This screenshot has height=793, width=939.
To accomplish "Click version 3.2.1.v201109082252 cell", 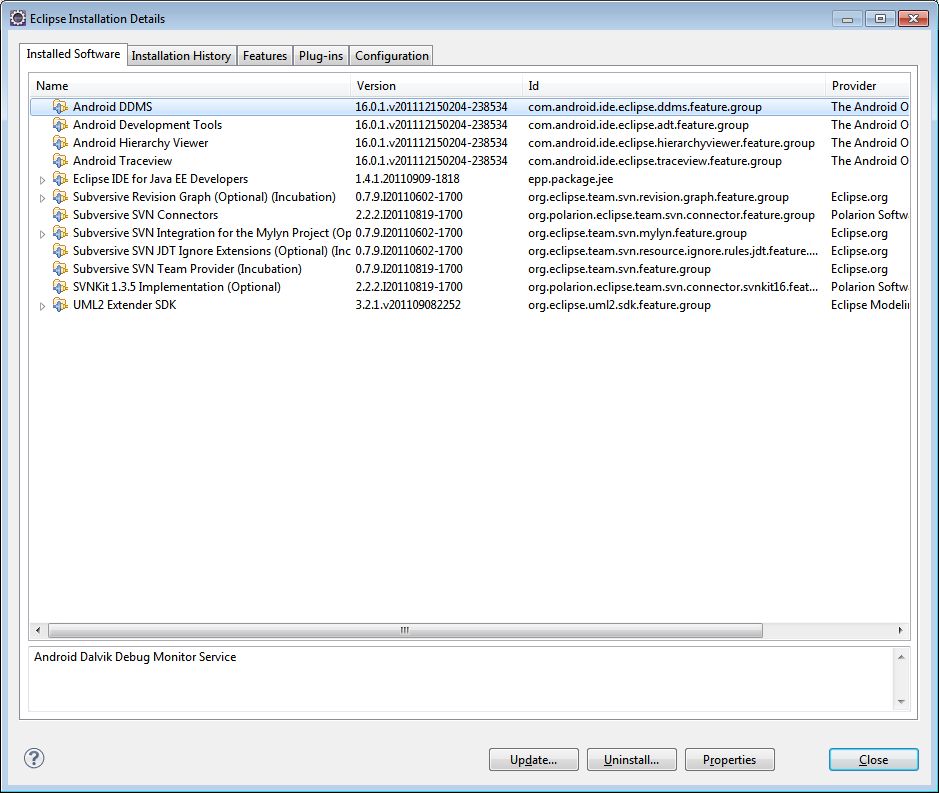I will 408,304.
